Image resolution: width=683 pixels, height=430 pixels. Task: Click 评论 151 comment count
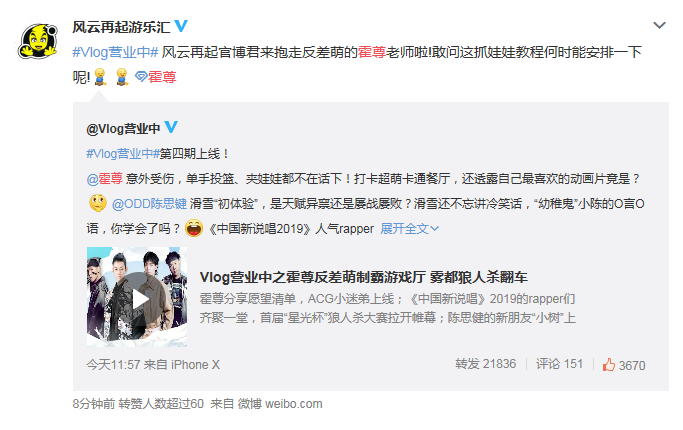click(x=559, y=364)
